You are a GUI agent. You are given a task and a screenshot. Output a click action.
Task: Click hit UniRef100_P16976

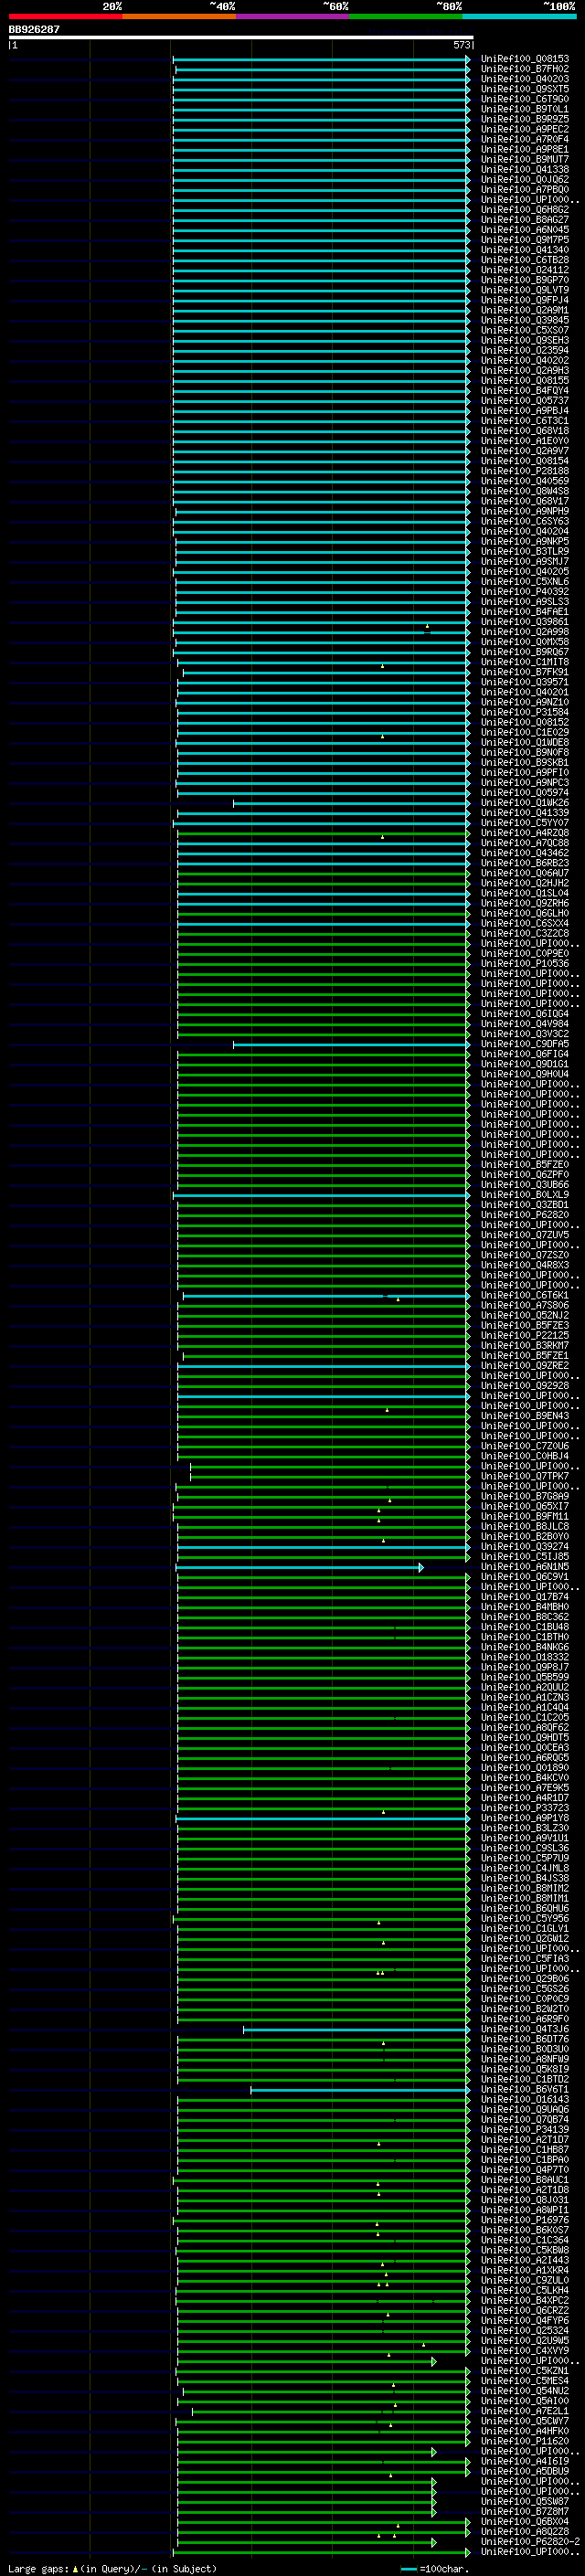coord(525,2221)
